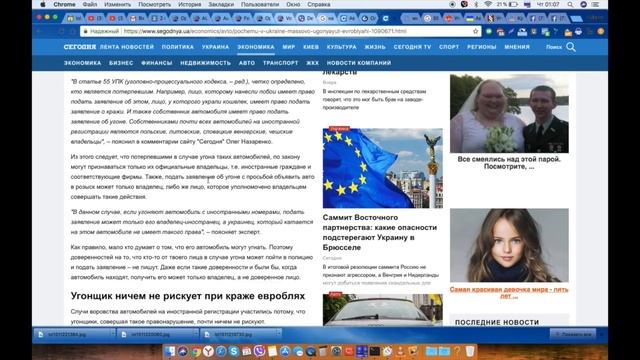Expand options for the third downloaded jpg
Image resolution: width=640 pixels, height=360 pixels.
point(278,334)
